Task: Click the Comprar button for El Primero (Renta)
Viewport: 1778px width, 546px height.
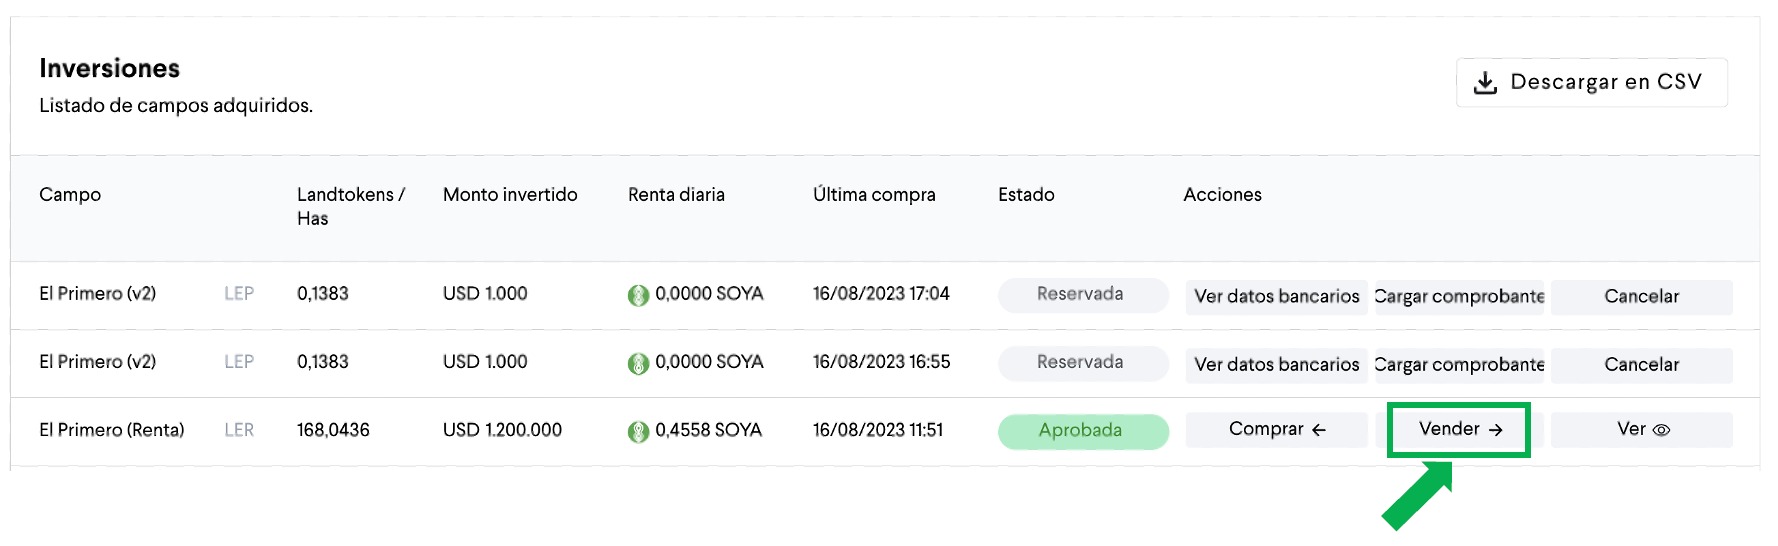Action: [1276, 430]
